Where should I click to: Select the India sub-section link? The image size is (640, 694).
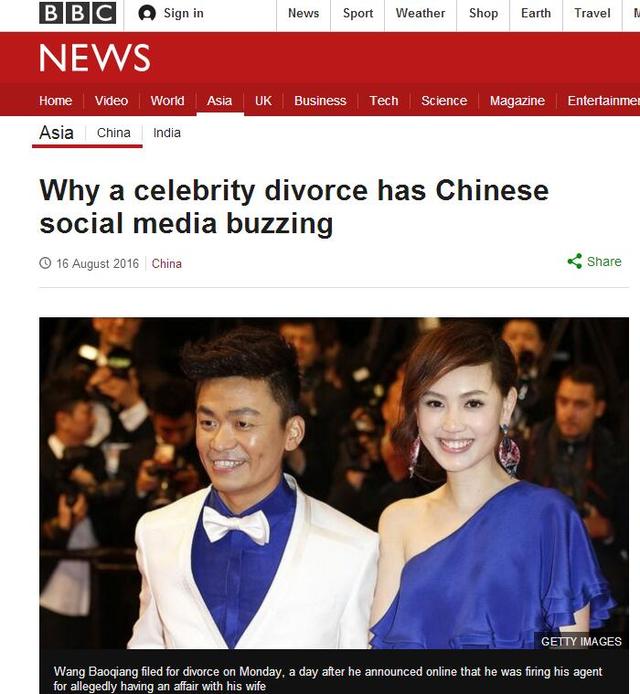point(167,133)
